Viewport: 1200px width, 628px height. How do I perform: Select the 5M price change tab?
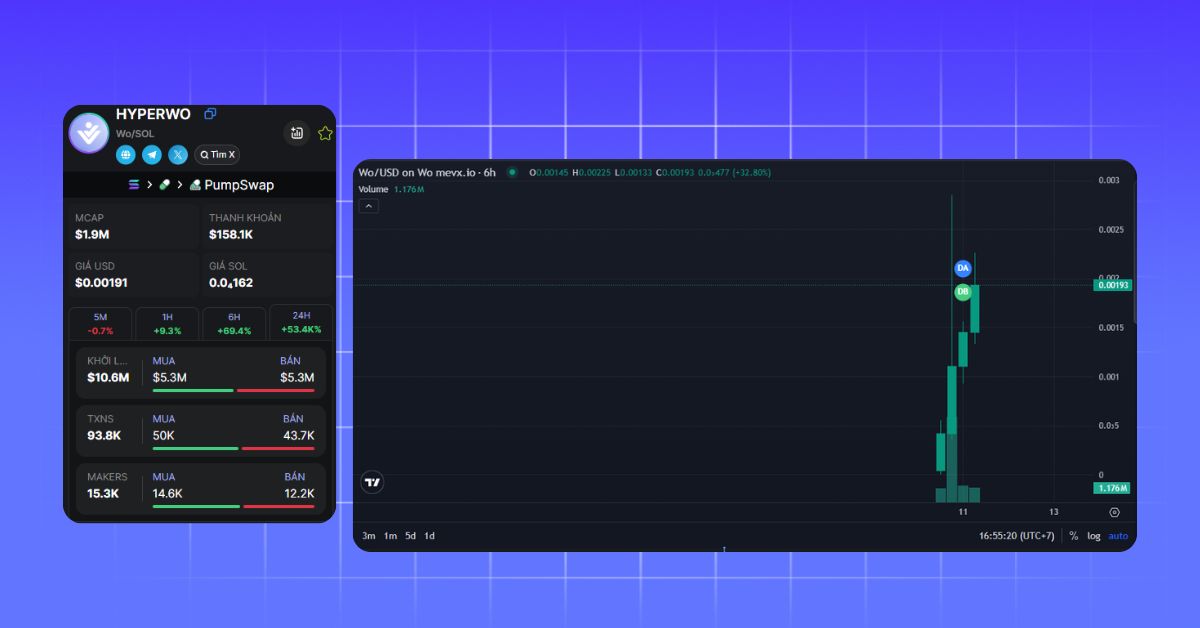tap(100, 323)
